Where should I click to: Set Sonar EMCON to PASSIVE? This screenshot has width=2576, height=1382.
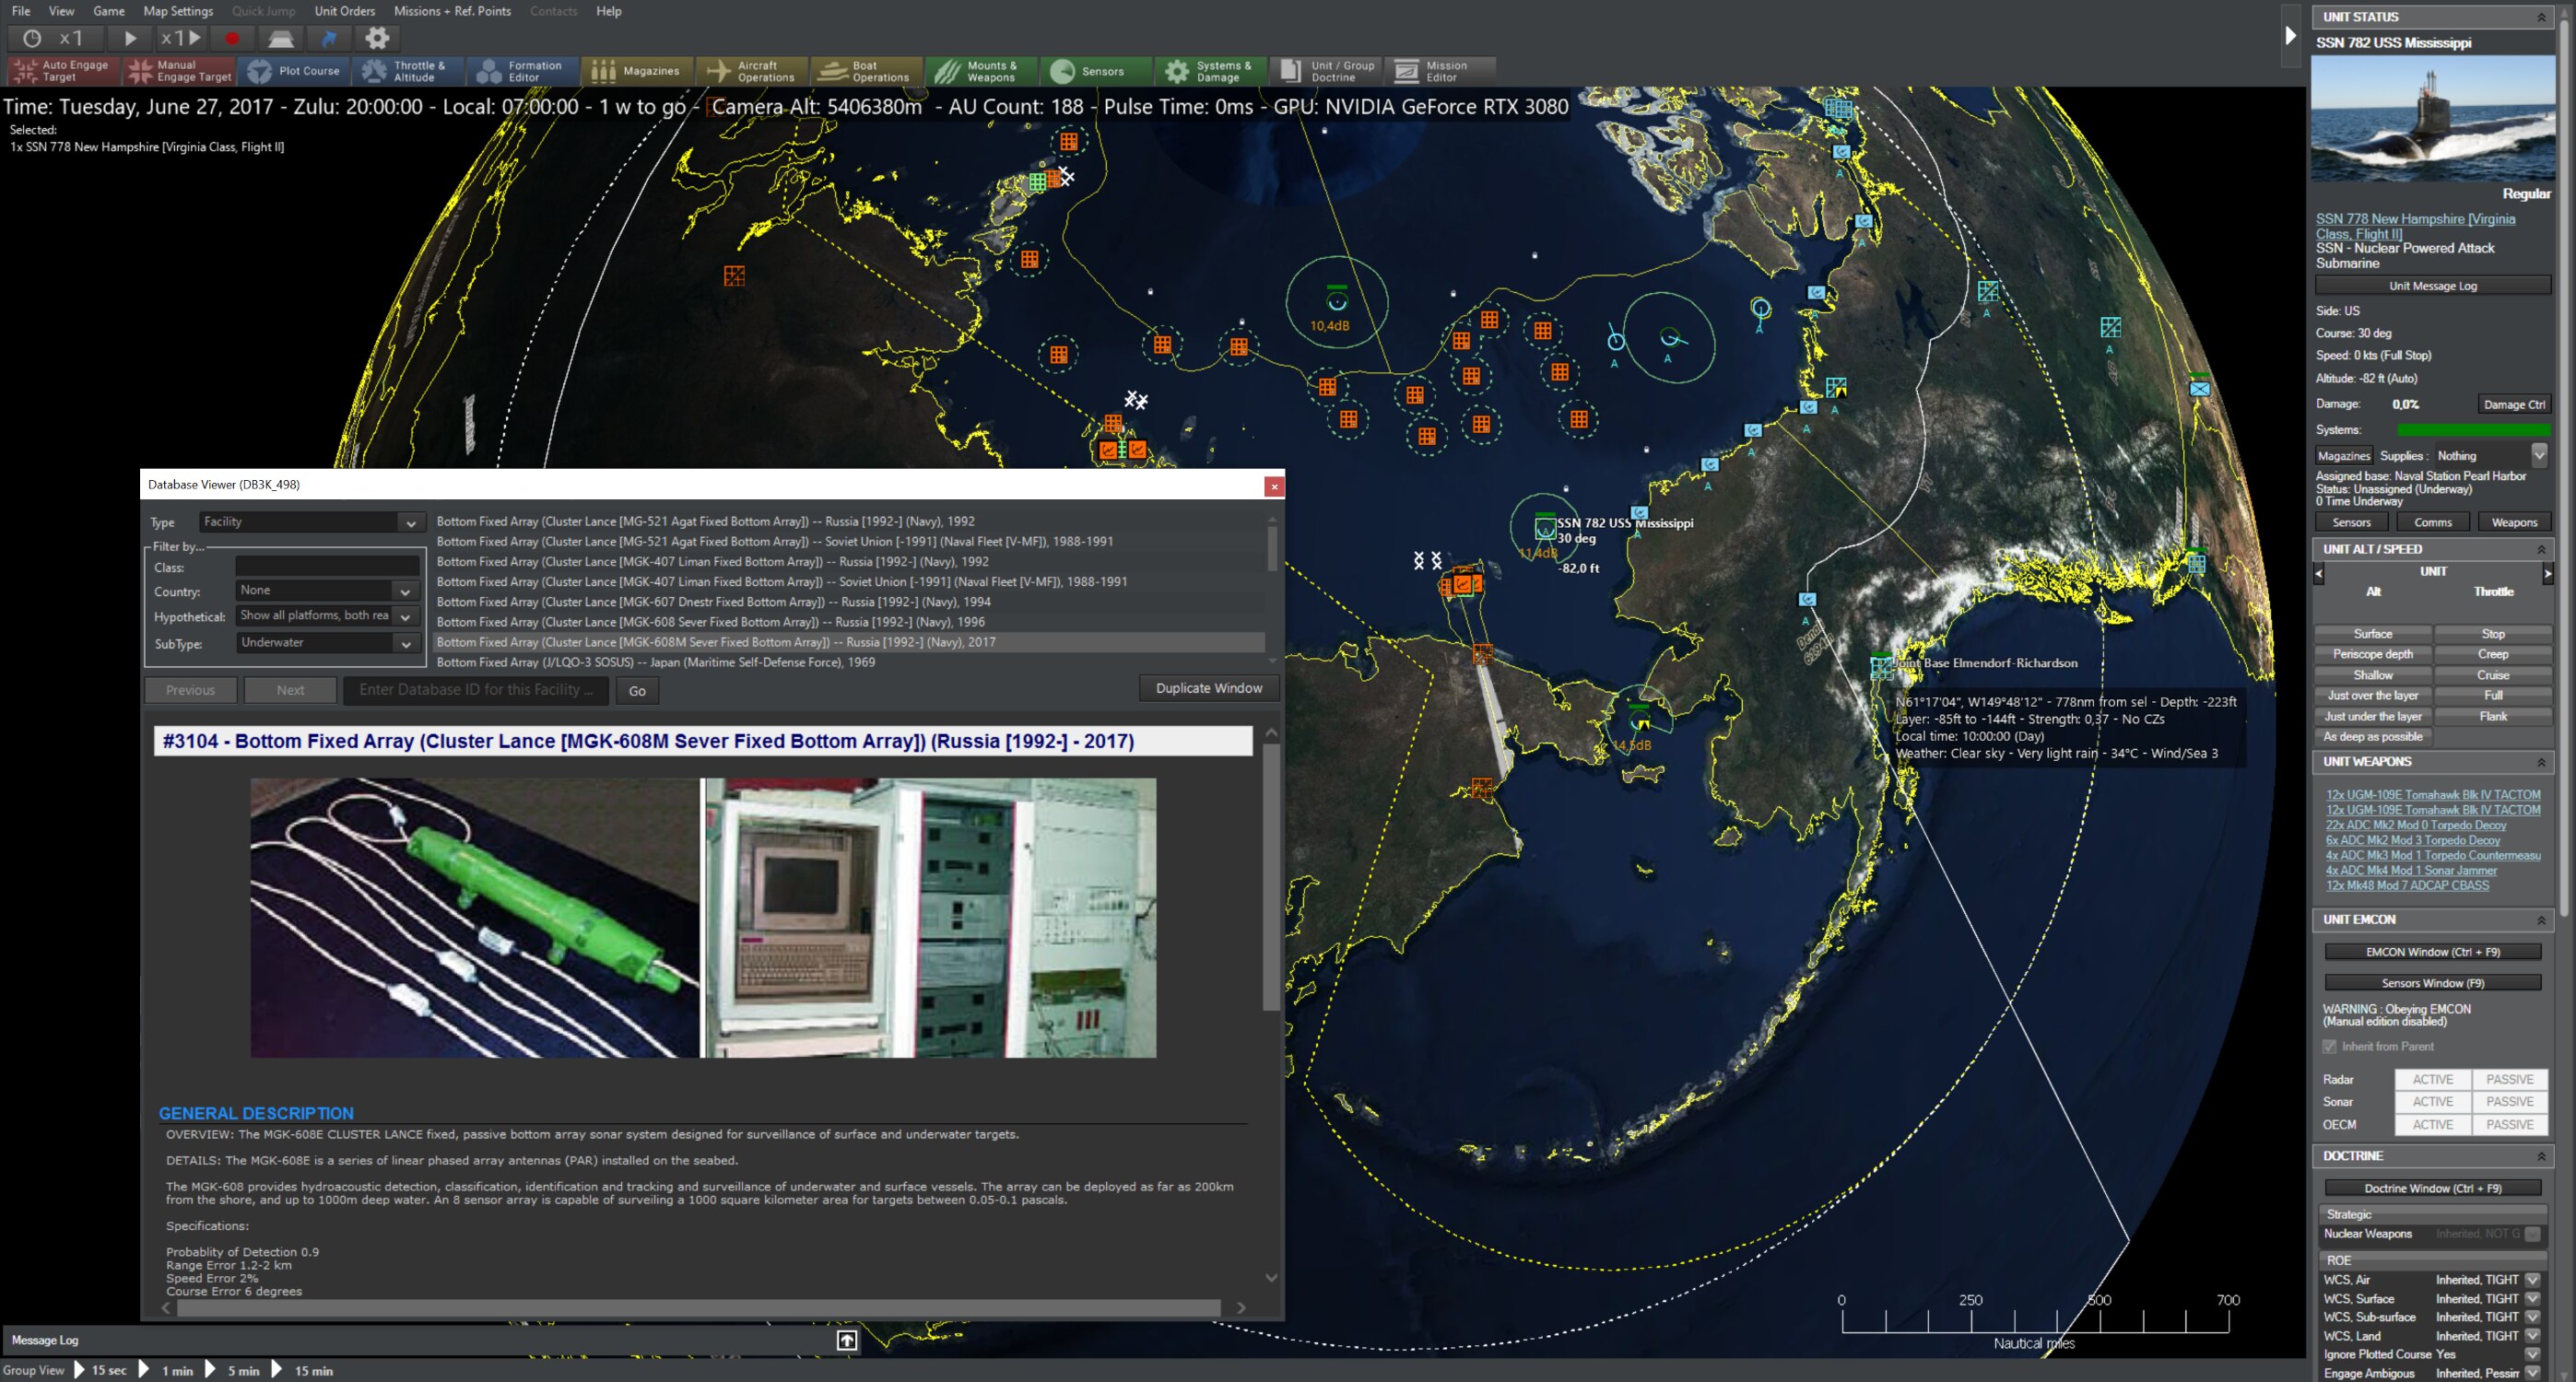2509,1101
